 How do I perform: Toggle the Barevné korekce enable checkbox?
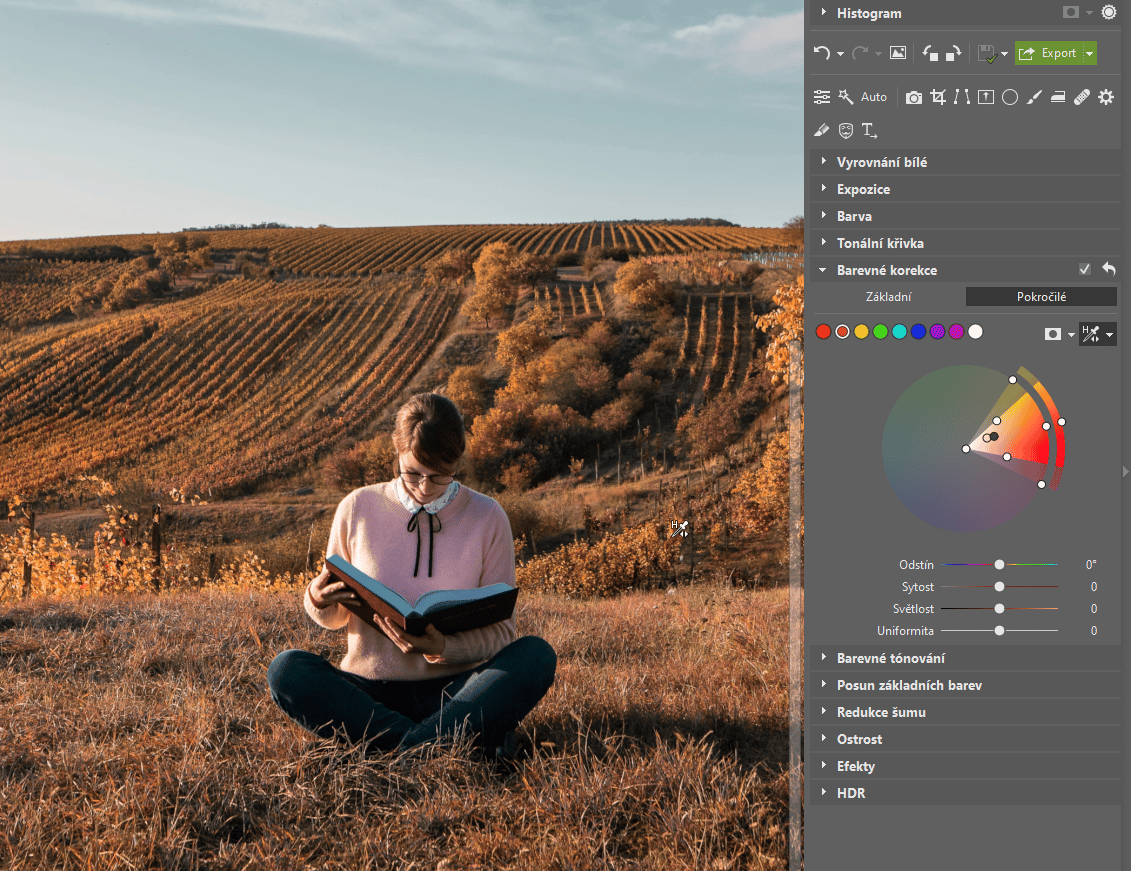click(1084, 269)
